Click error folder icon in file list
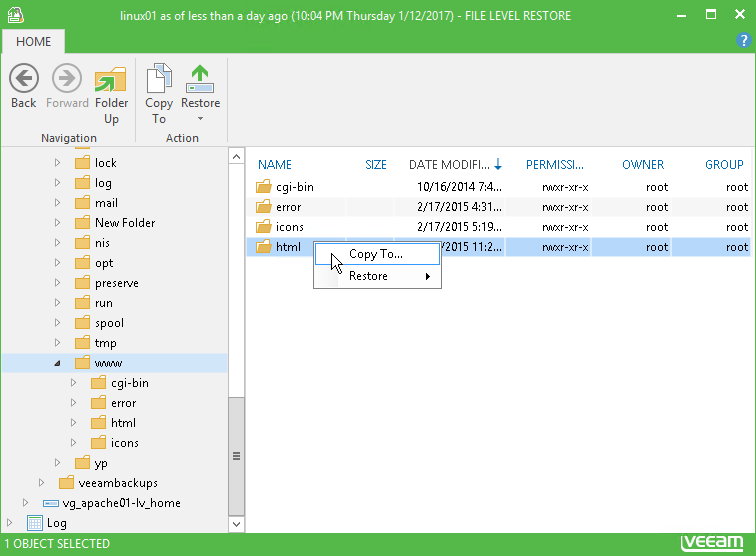756x556 pixels. tap(264, 207)
